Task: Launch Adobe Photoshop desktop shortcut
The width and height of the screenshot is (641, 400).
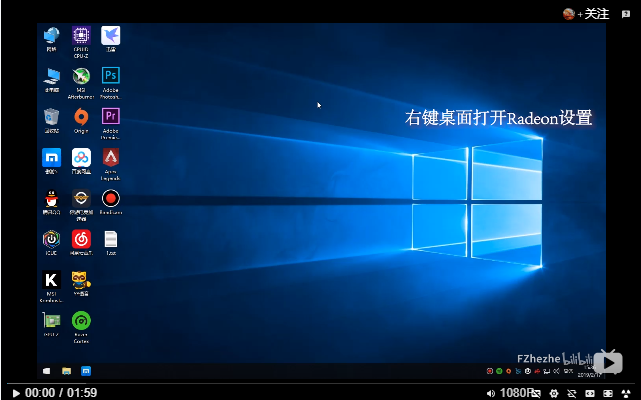Action: pyautogui.click(x=110, y=83)
